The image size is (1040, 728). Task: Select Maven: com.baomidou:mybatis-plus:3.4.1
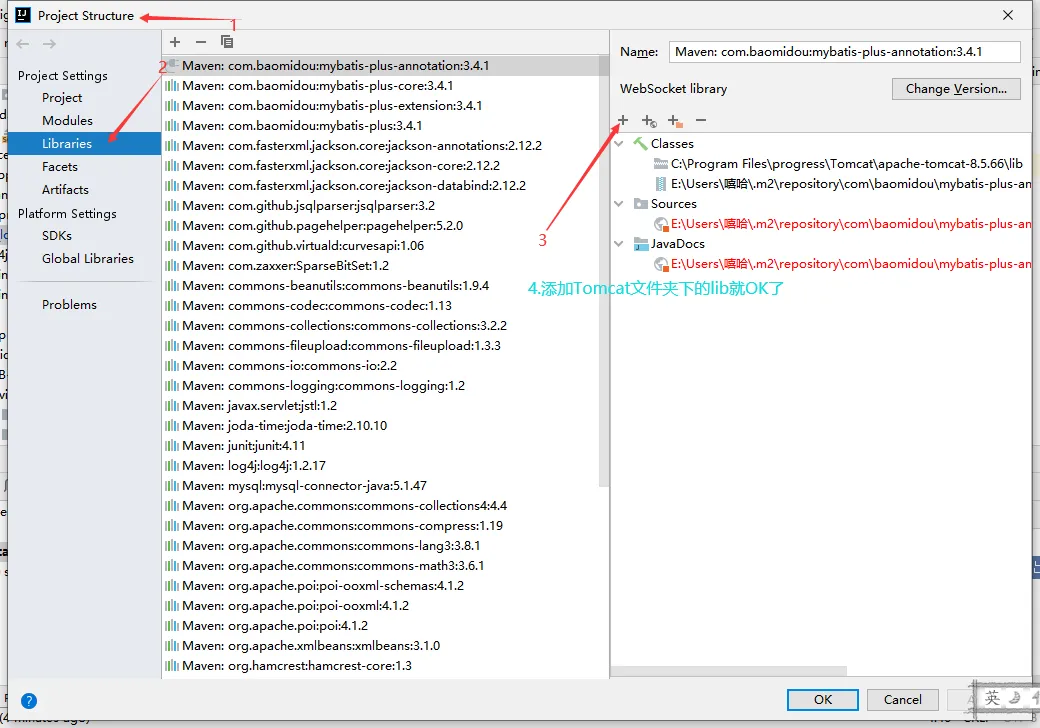tap(383, 125)
